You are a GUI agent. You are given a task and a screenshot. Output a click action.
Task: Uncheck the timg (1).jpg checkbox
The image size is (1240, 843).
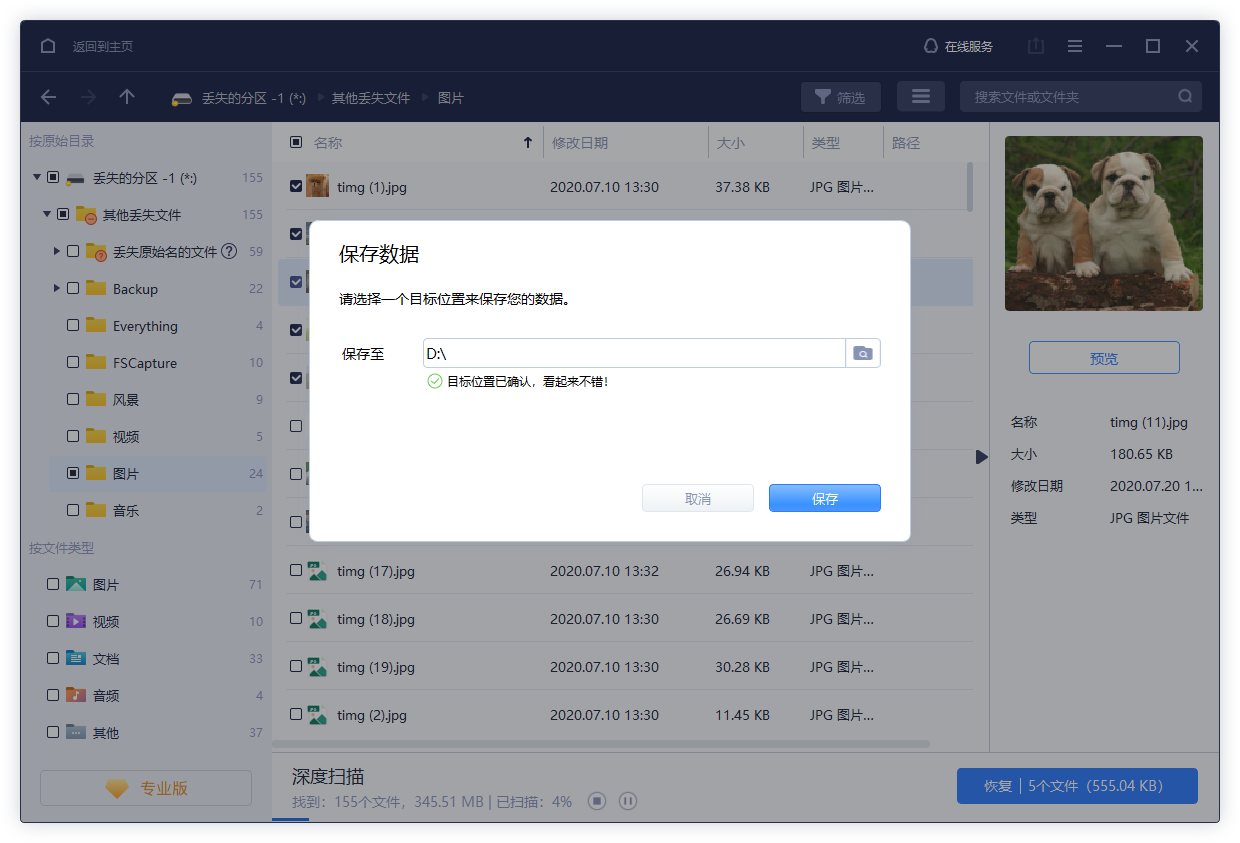click(x=296, y=186)
